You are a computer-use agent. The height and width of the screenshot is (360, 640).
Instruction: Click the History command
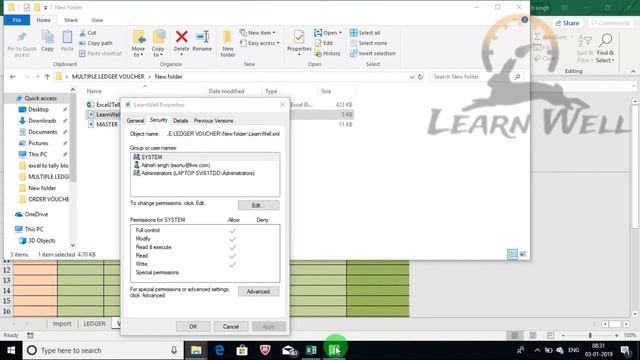coord(327,53)
